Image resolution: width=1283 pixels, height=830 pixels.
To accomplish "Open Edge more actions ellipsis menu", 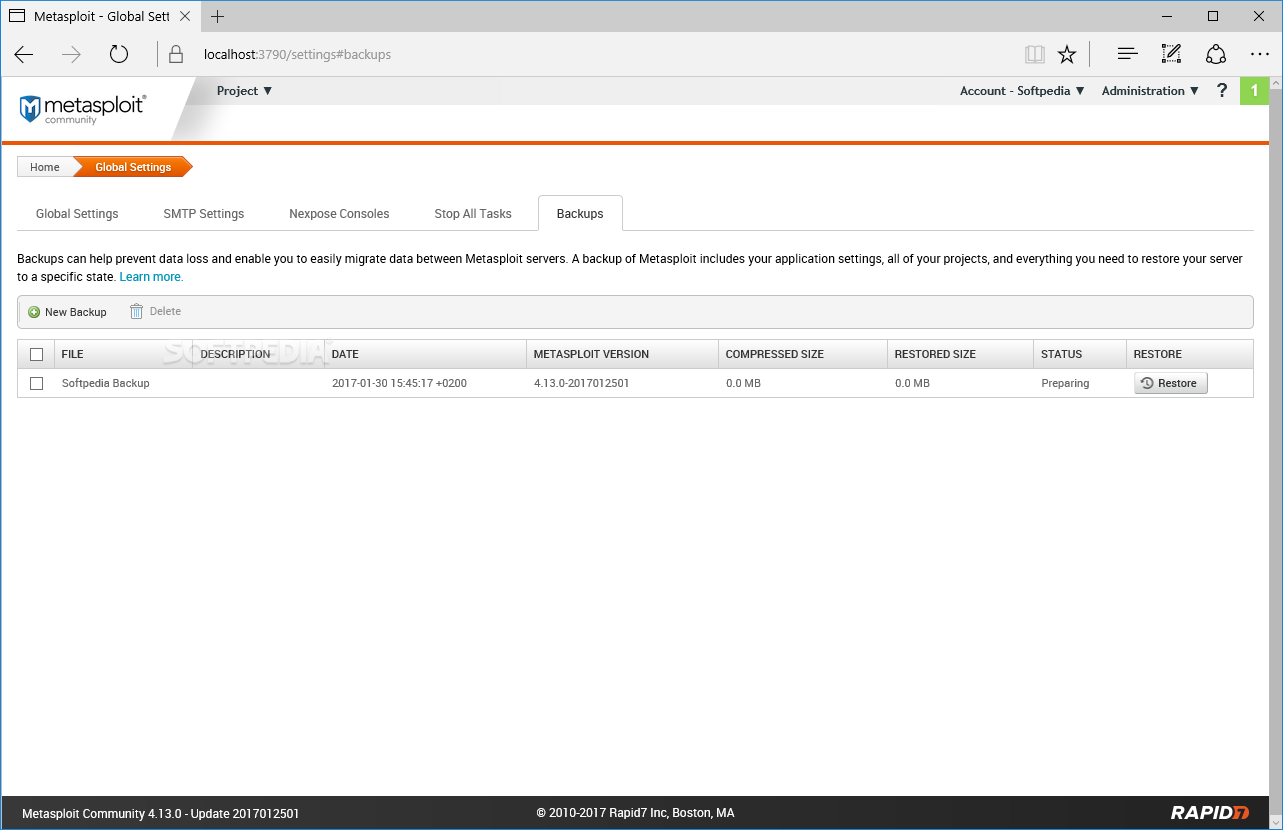I will [1260, 54].
